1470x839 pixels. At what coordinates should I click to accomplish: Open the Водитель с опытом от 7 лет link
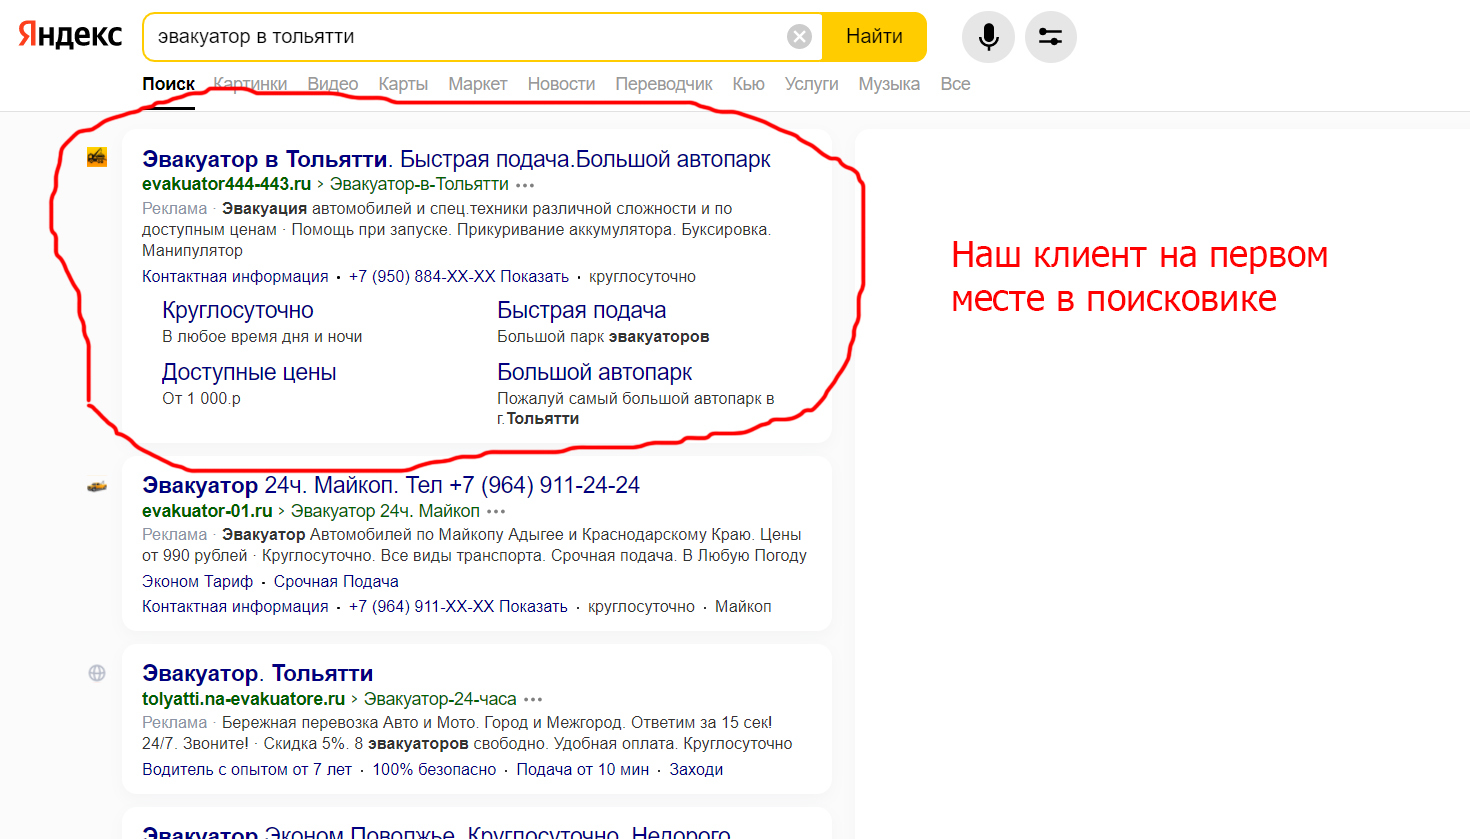247,770
